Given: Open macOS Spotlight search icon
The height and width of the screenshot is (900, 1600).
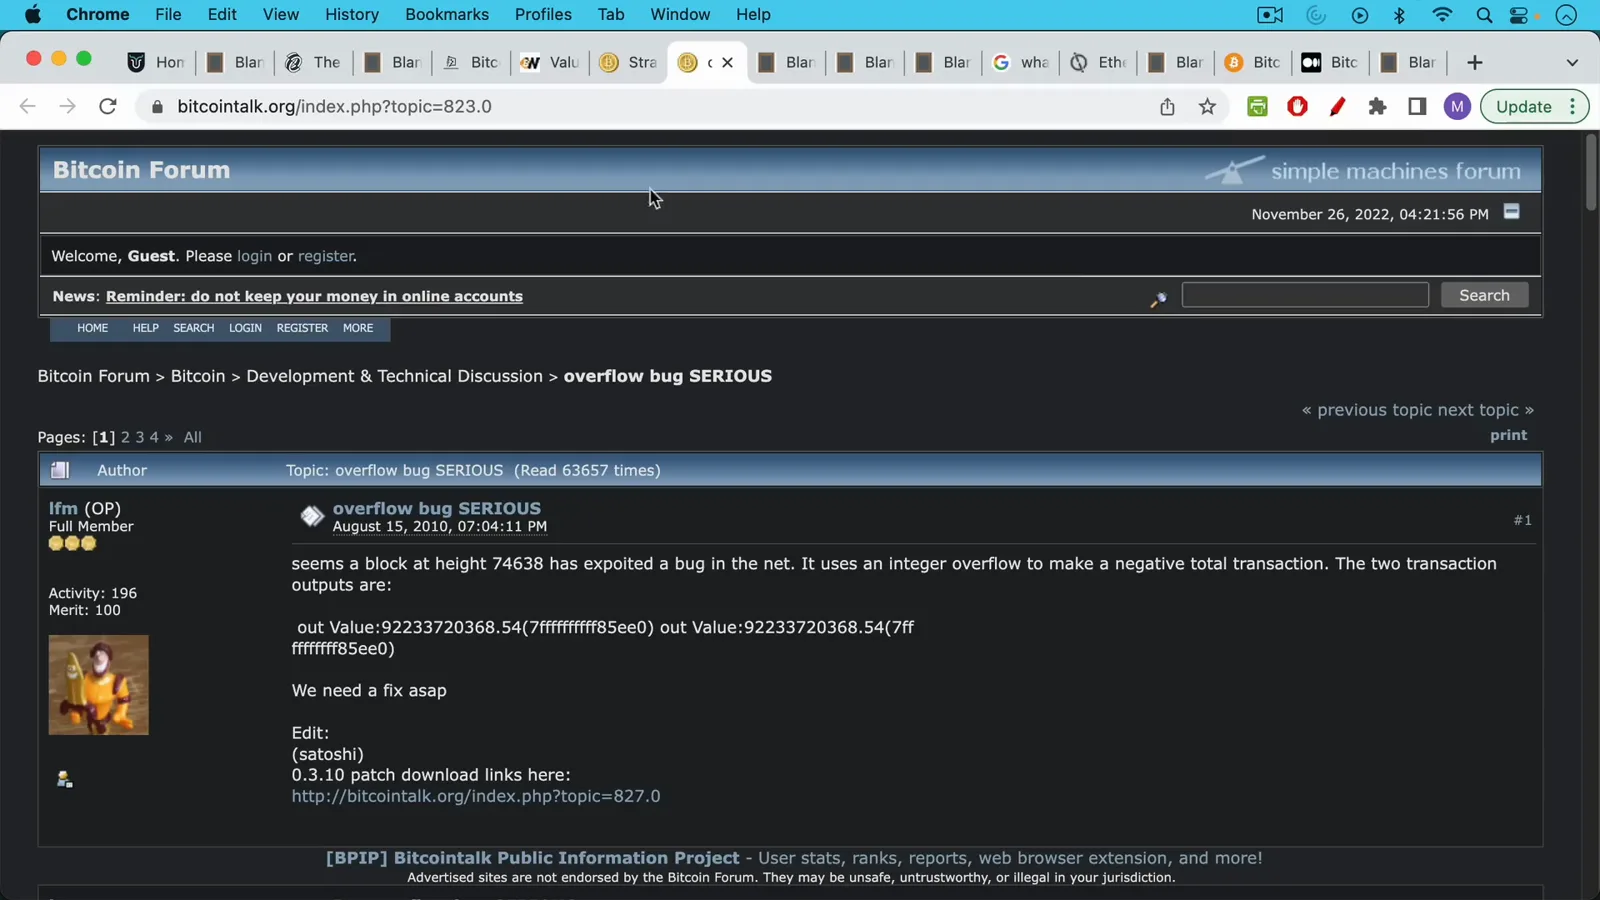Looking at the screenshot, I should 1484,15.
